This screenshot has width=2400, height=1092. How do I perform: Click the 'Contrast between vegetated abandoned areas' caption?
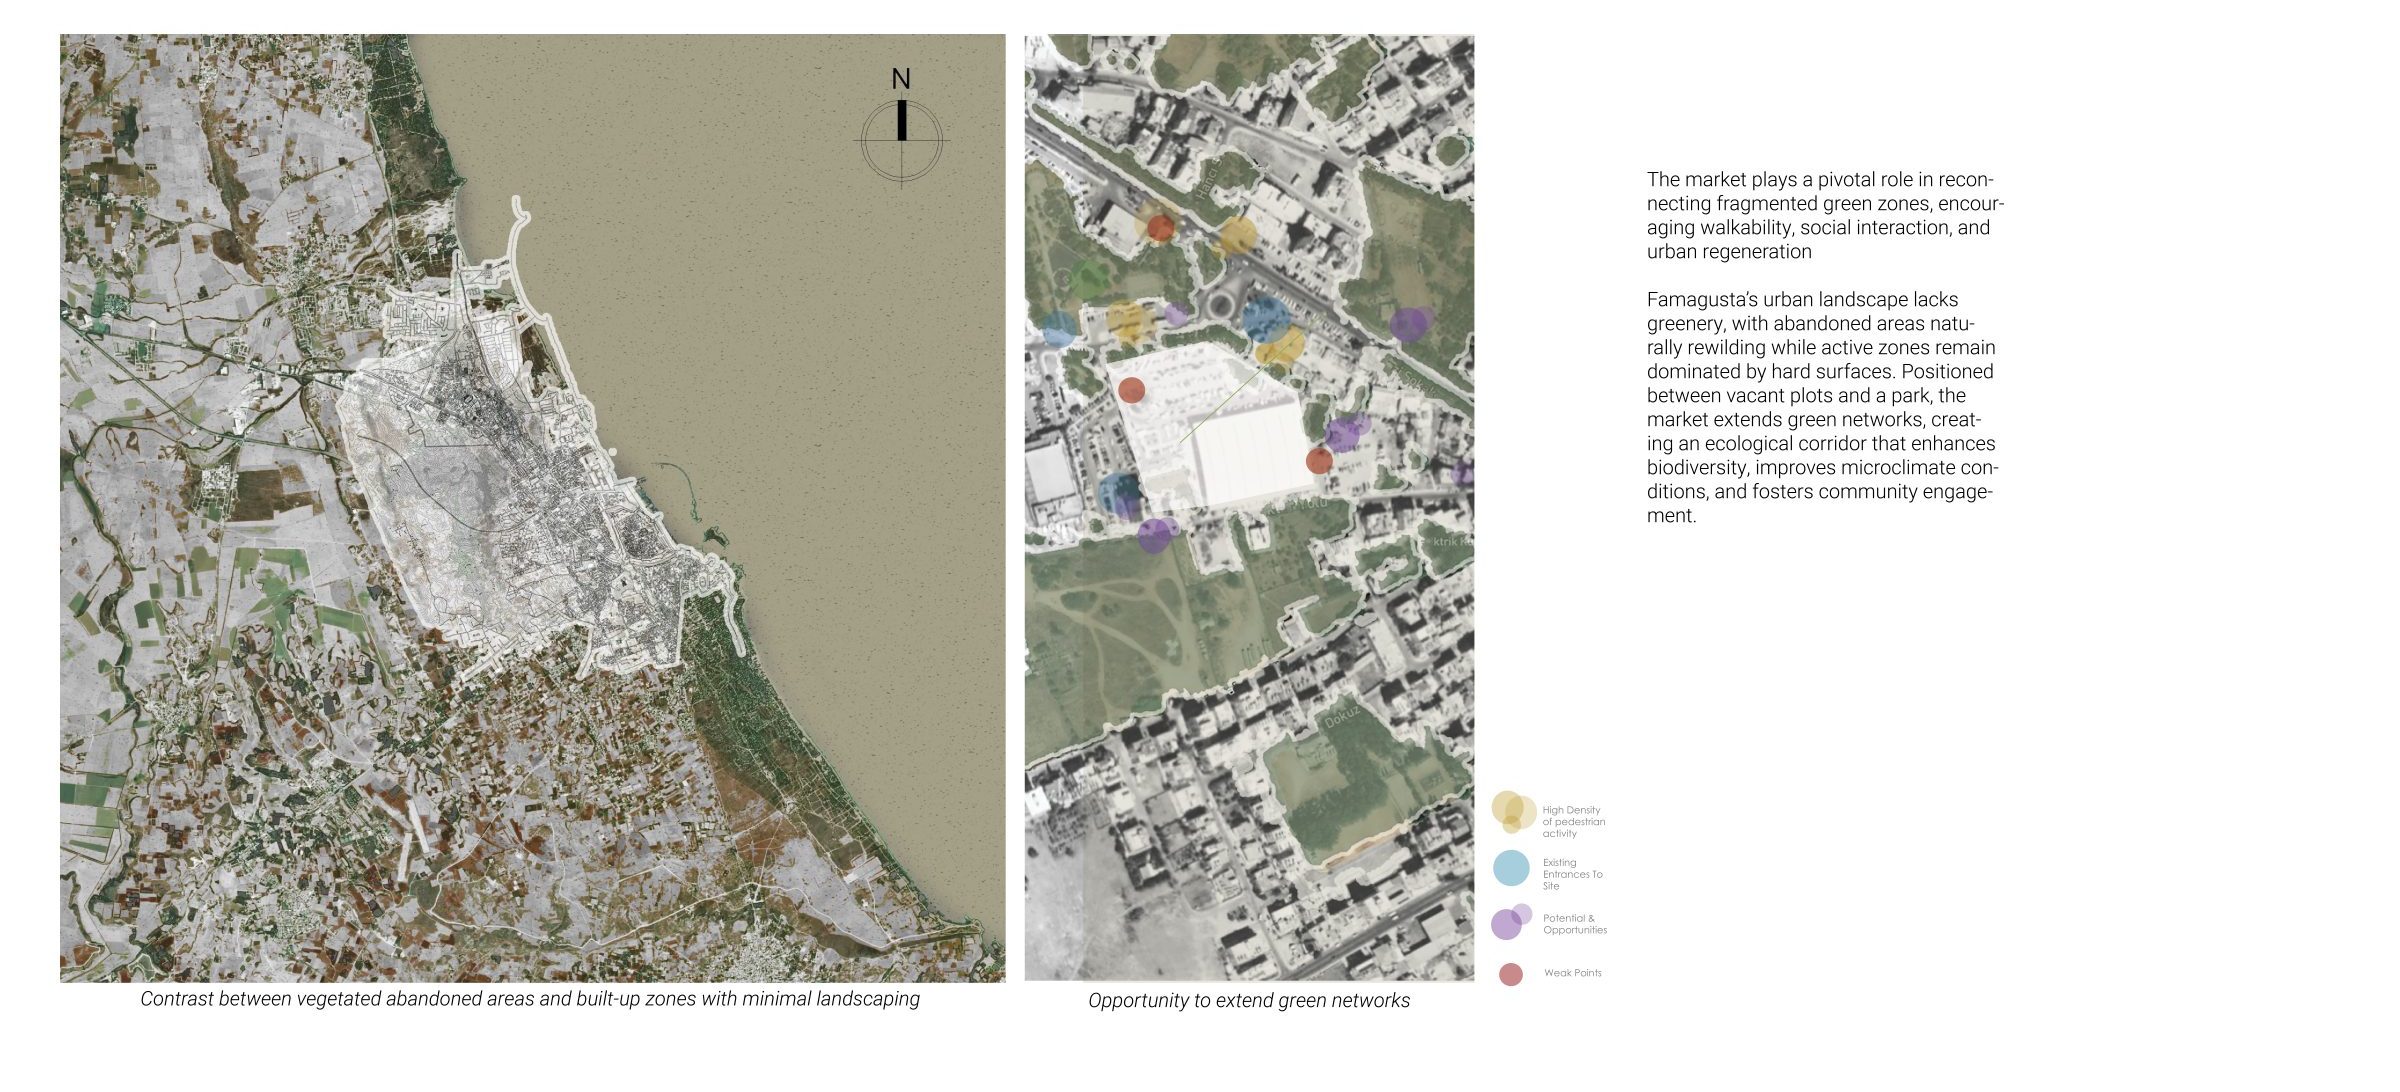tap(530, 999)
